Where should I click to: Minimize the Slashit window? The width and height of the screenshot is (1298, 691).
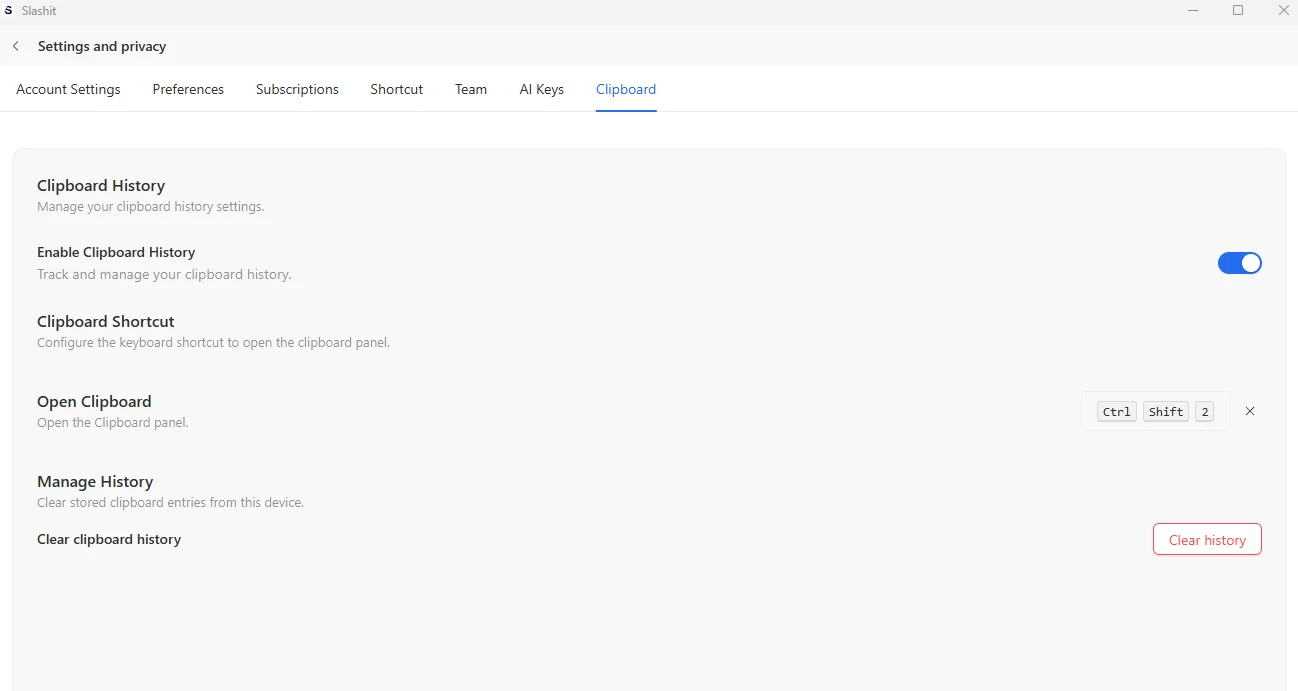click(1193, 10)
